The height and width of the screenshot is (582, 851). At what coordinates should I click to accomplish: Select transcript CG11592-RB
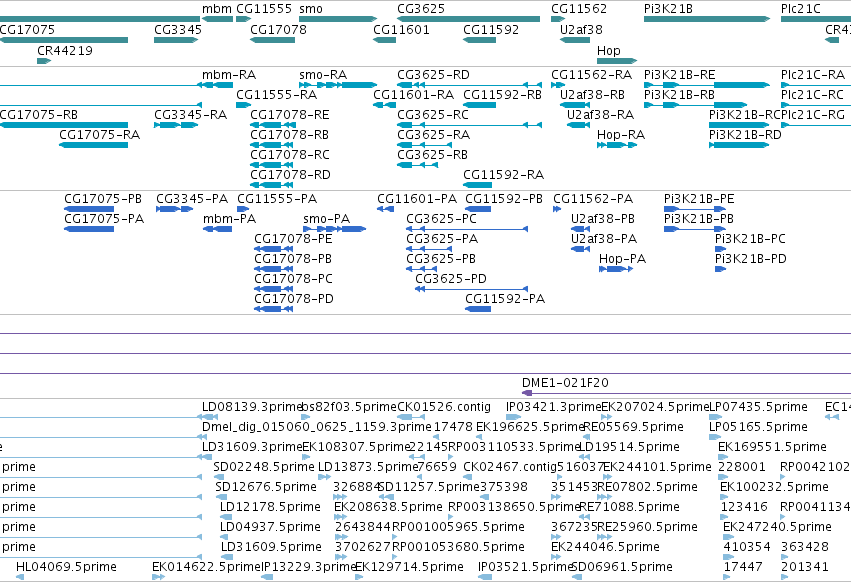coord(479,105)
